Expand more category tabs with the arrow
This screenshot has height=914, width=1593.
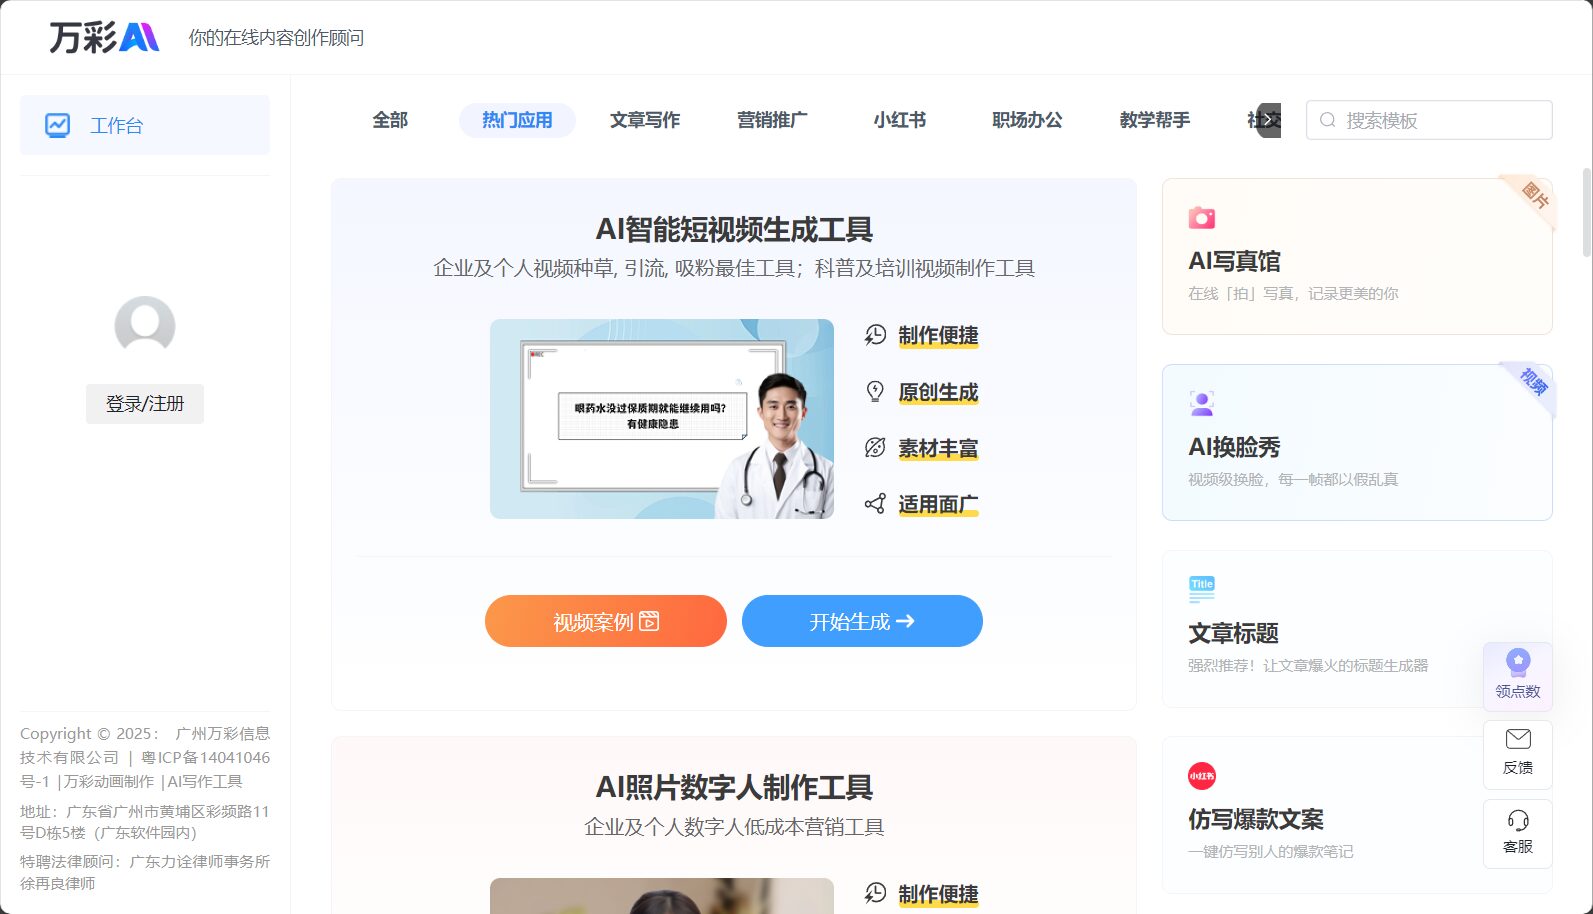tap(1269, 120)
